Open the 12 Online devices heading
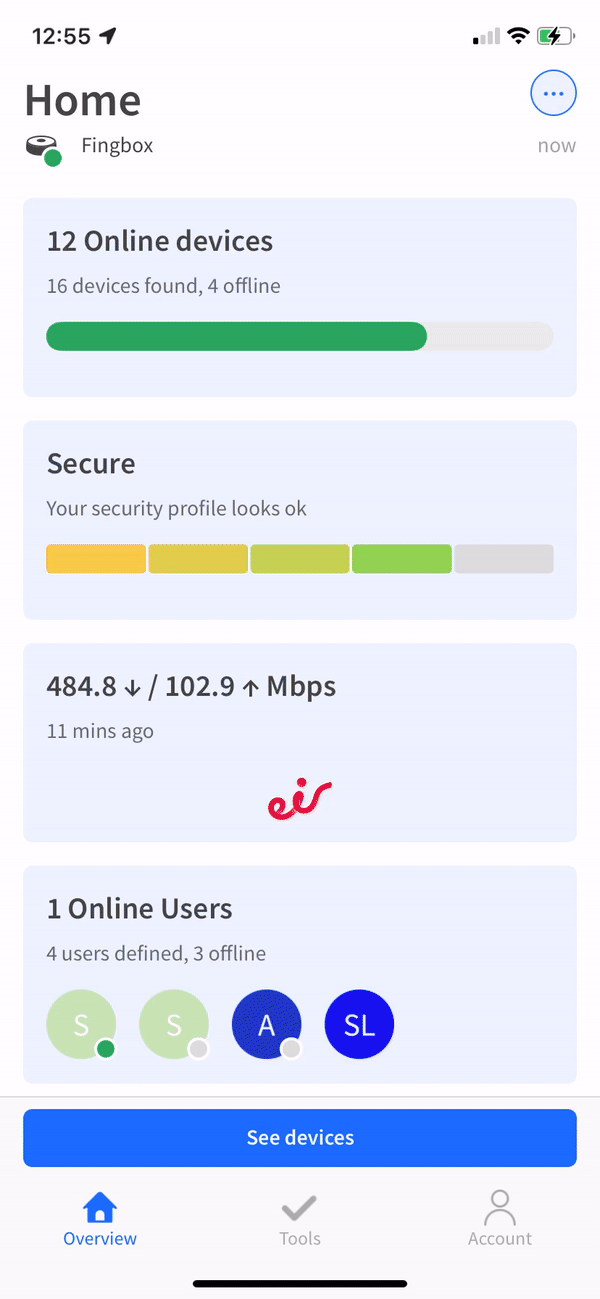This screenshot has height=1299, width=600. 160,241
